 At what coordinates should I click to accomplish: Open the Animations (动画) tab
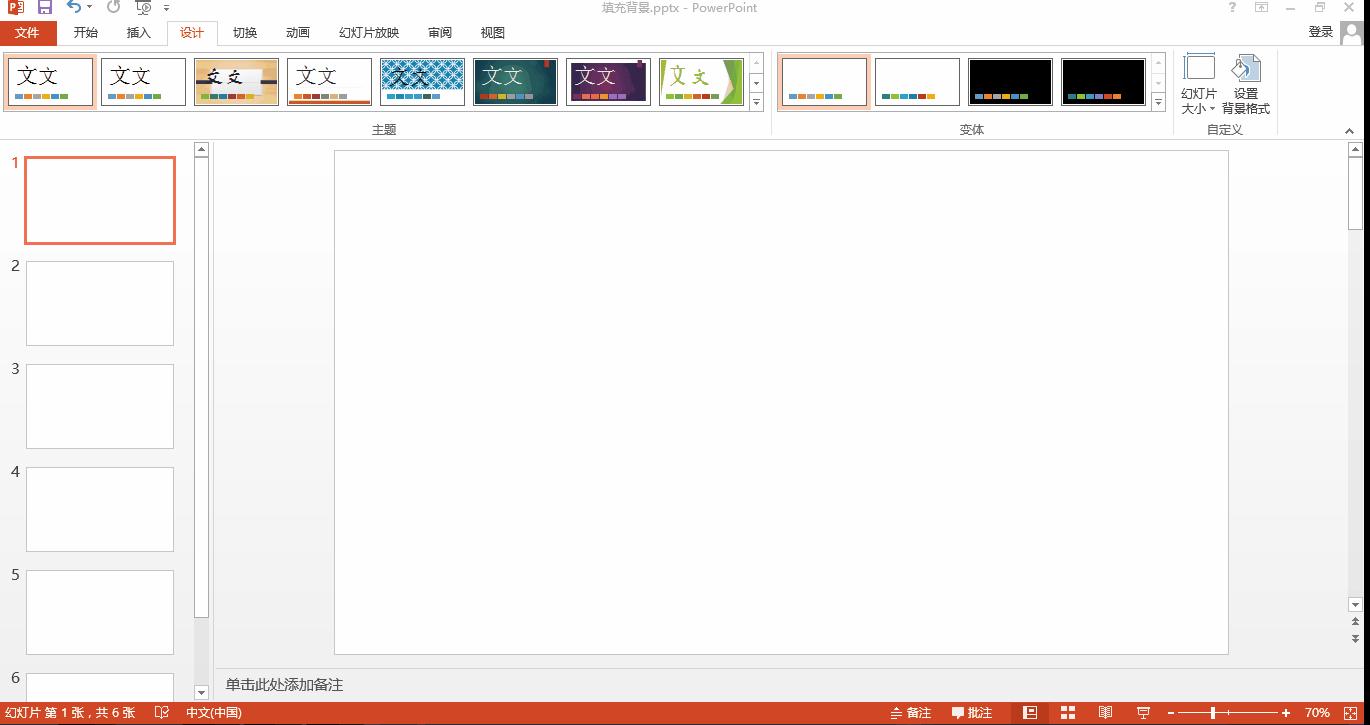(298, 33)
